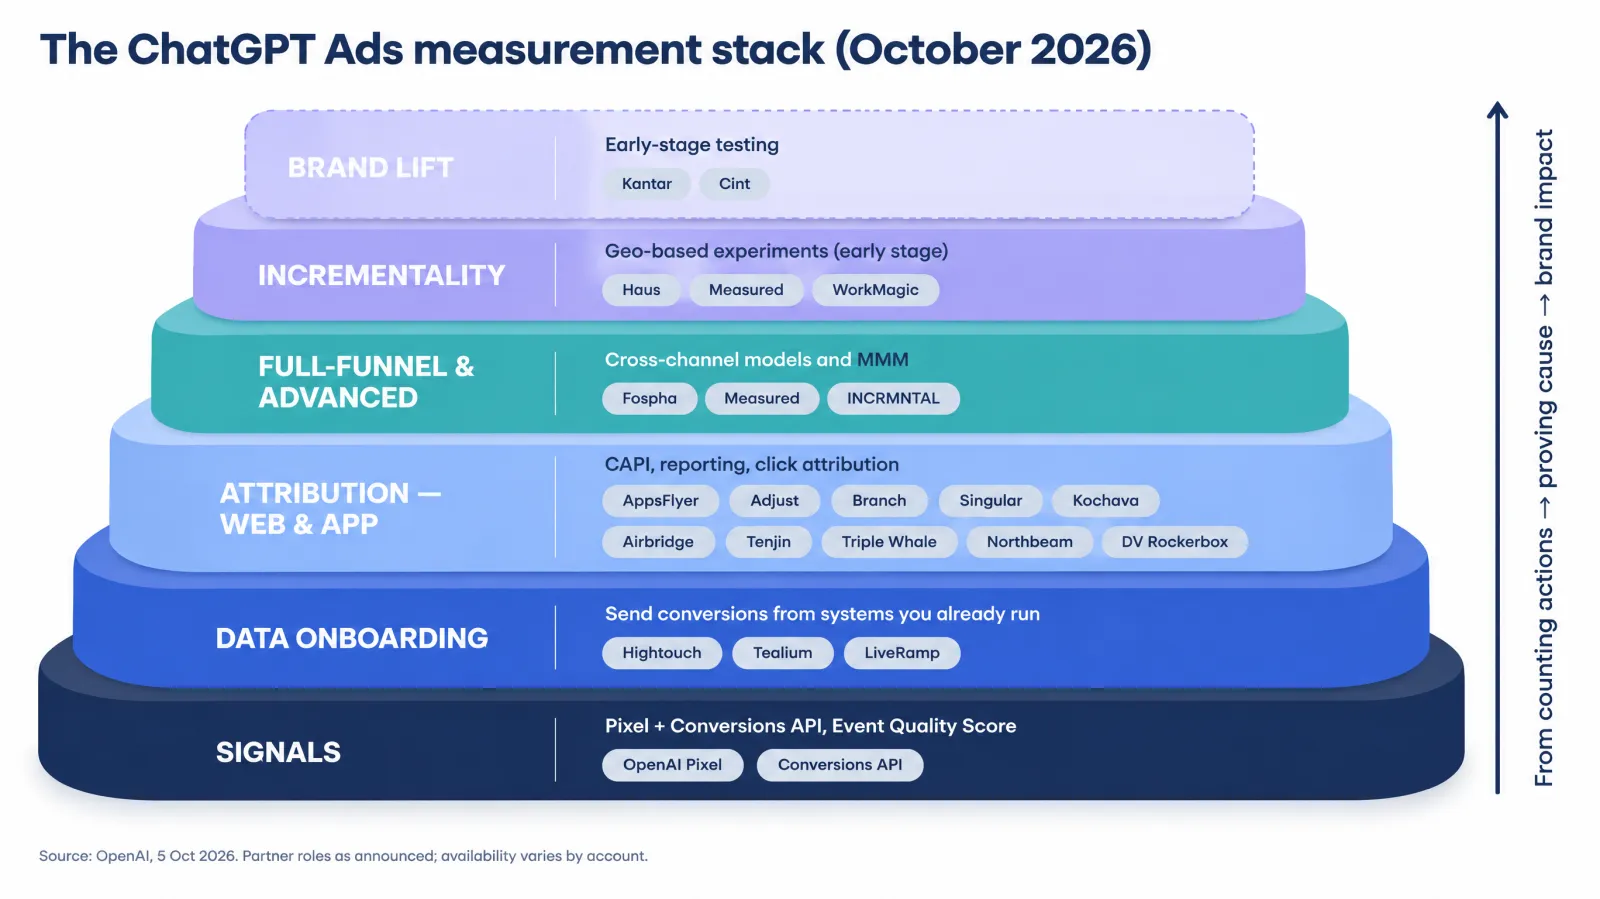Select the Triple Whale pill
The height and width of the screenshot is (899, 1600).
(x=889, y=542)
